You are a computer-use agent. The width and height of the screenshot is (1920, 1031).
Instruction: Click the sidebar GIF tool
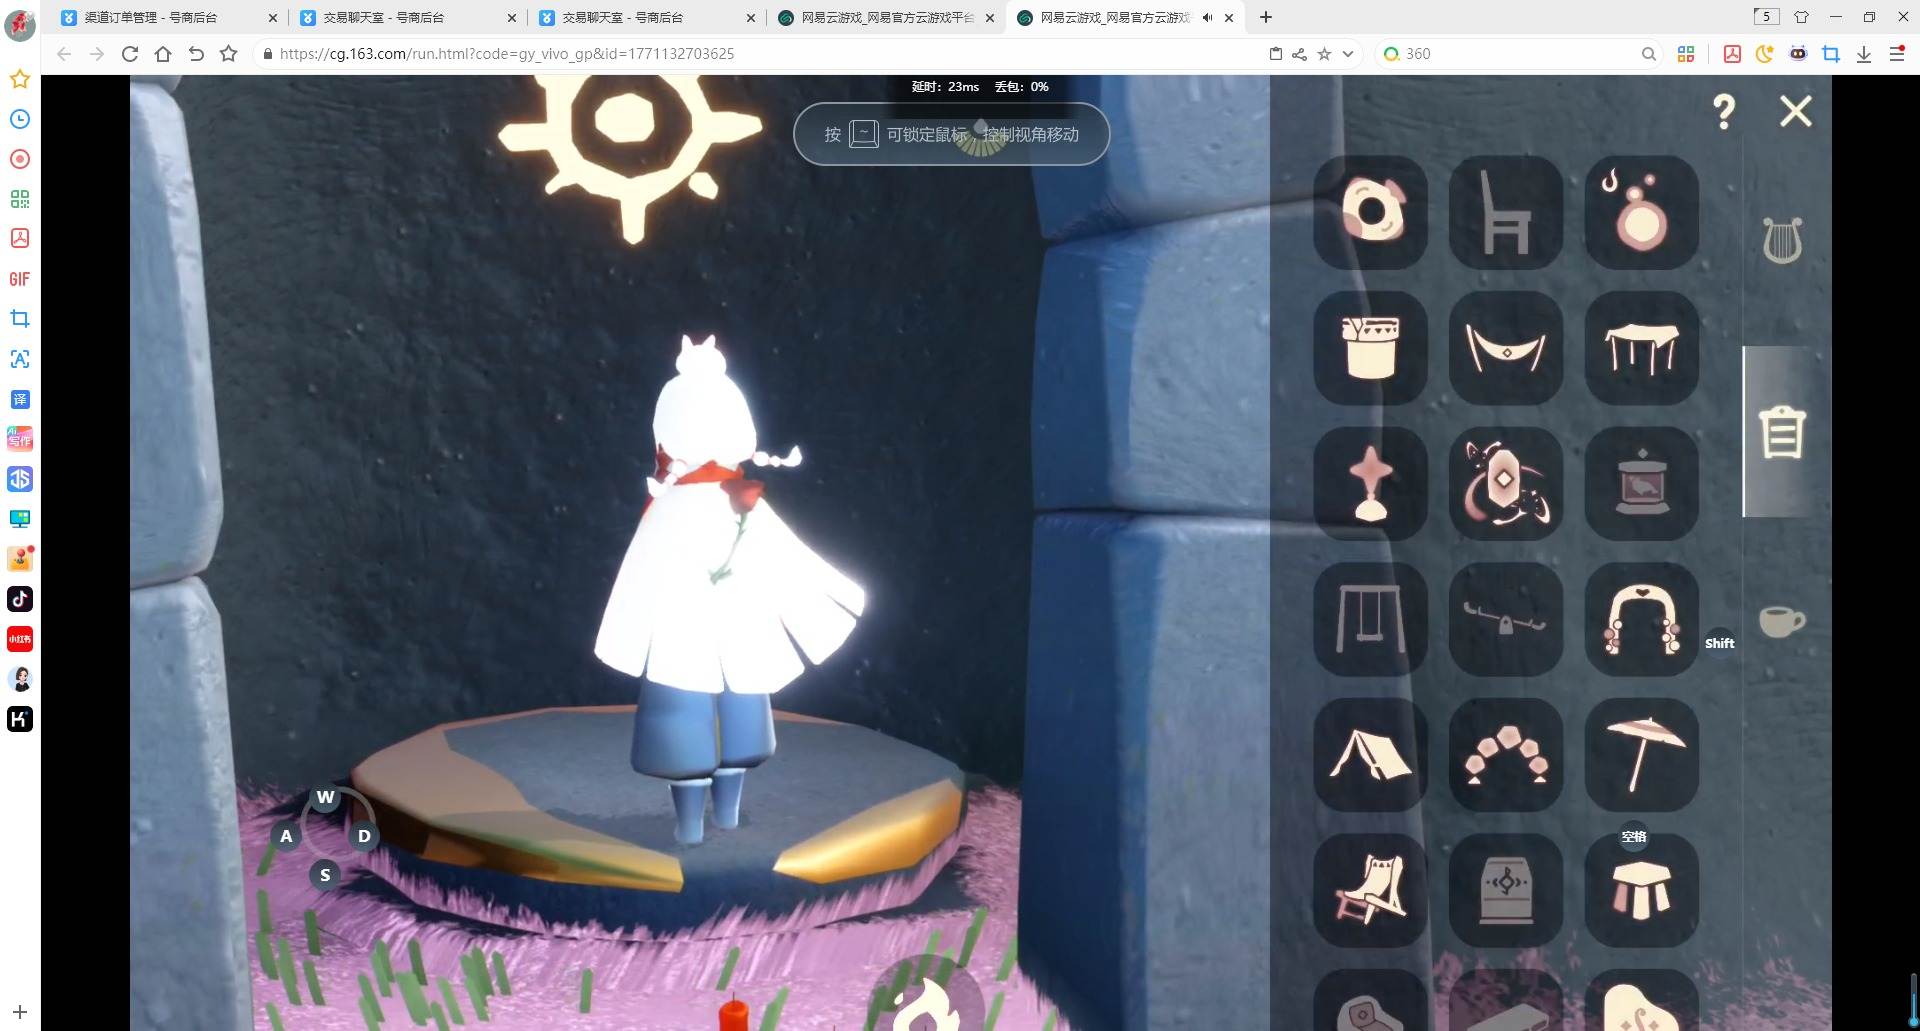[x=20, y=279]
